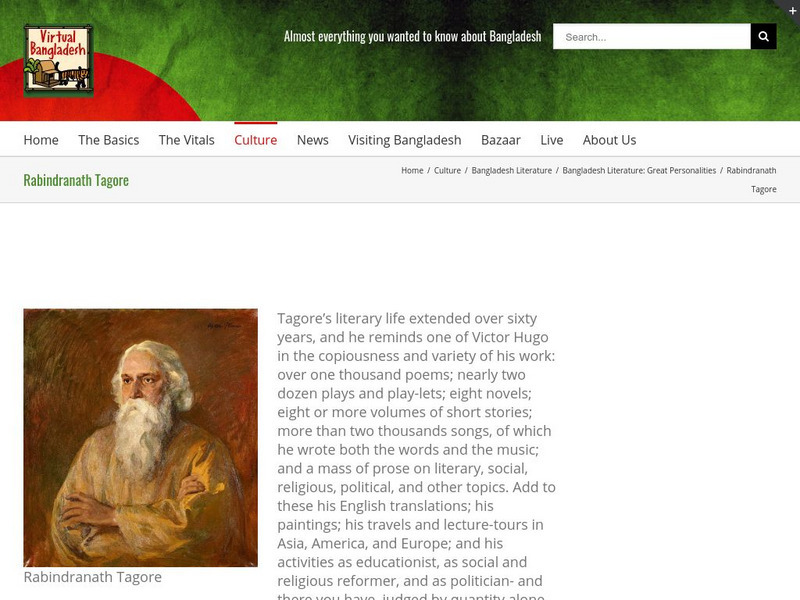Viewport: 800px width, 600px height.
Task: Open The Vitals menu
Action: [187, 140]
